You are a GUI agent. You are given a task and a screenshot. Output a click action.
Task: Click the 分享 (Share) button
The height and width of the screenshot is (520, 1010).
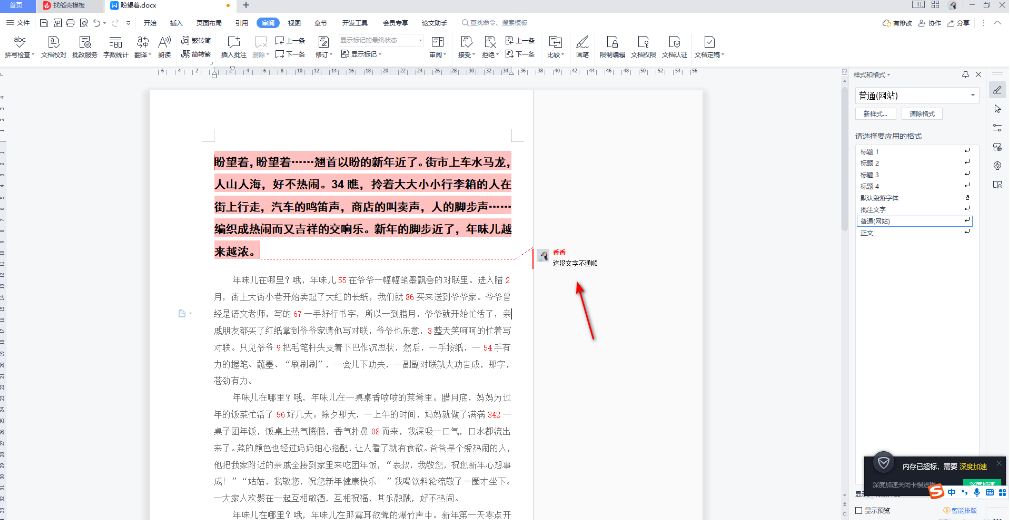coord(958,23)
